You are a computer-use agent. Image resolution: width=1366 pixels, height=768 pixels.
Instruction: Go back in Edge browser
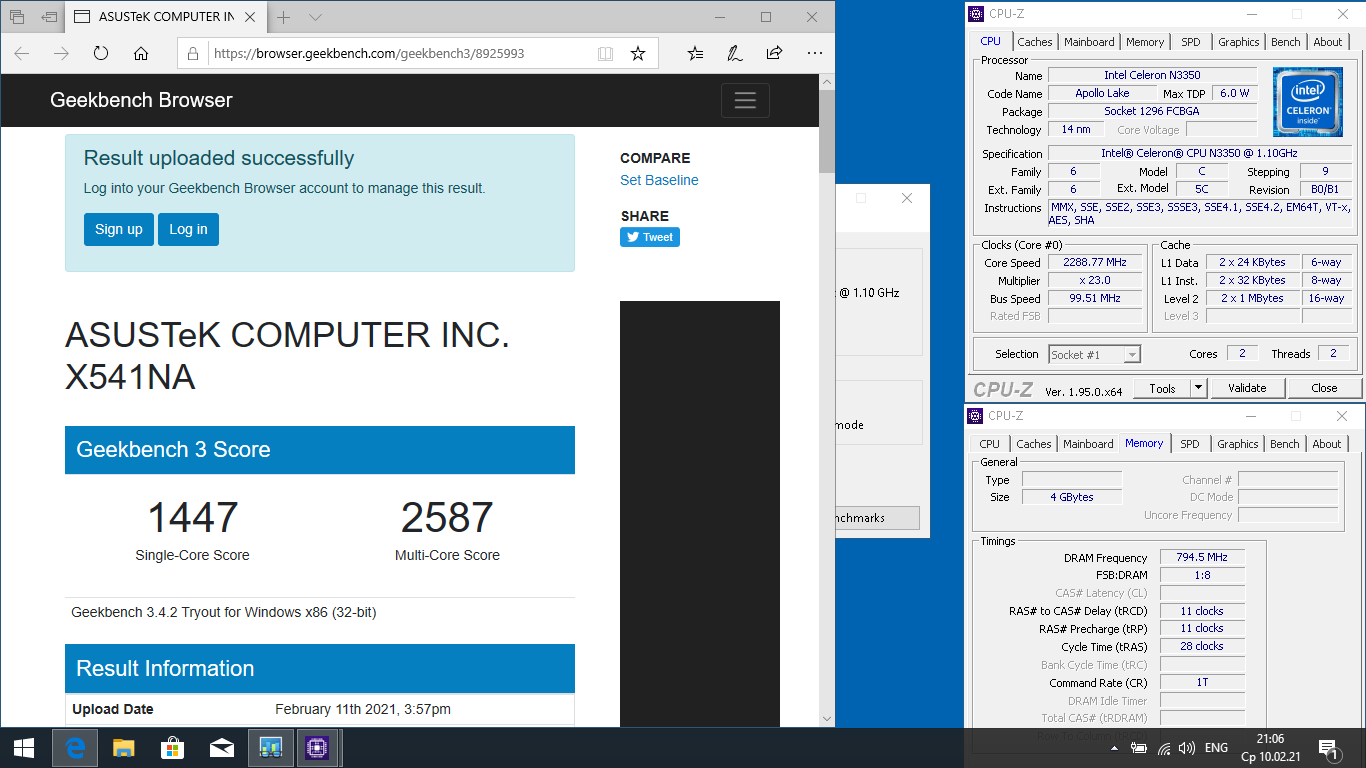[x=22, y=54]
